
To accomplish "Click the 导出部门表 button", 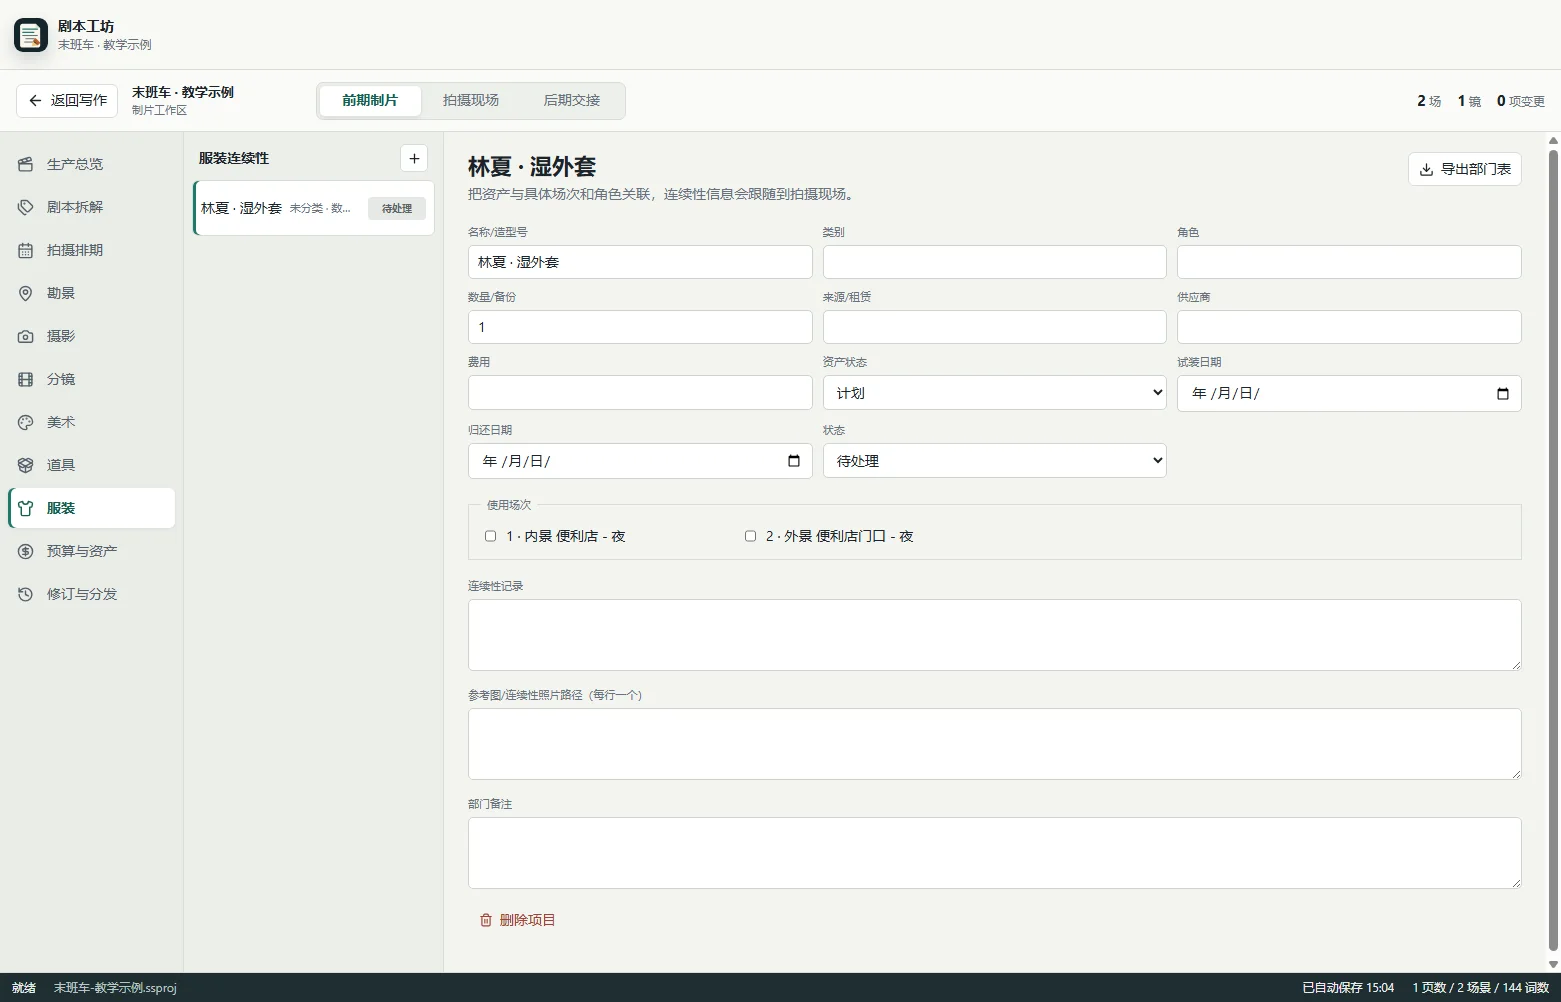I will [1465, 169].
